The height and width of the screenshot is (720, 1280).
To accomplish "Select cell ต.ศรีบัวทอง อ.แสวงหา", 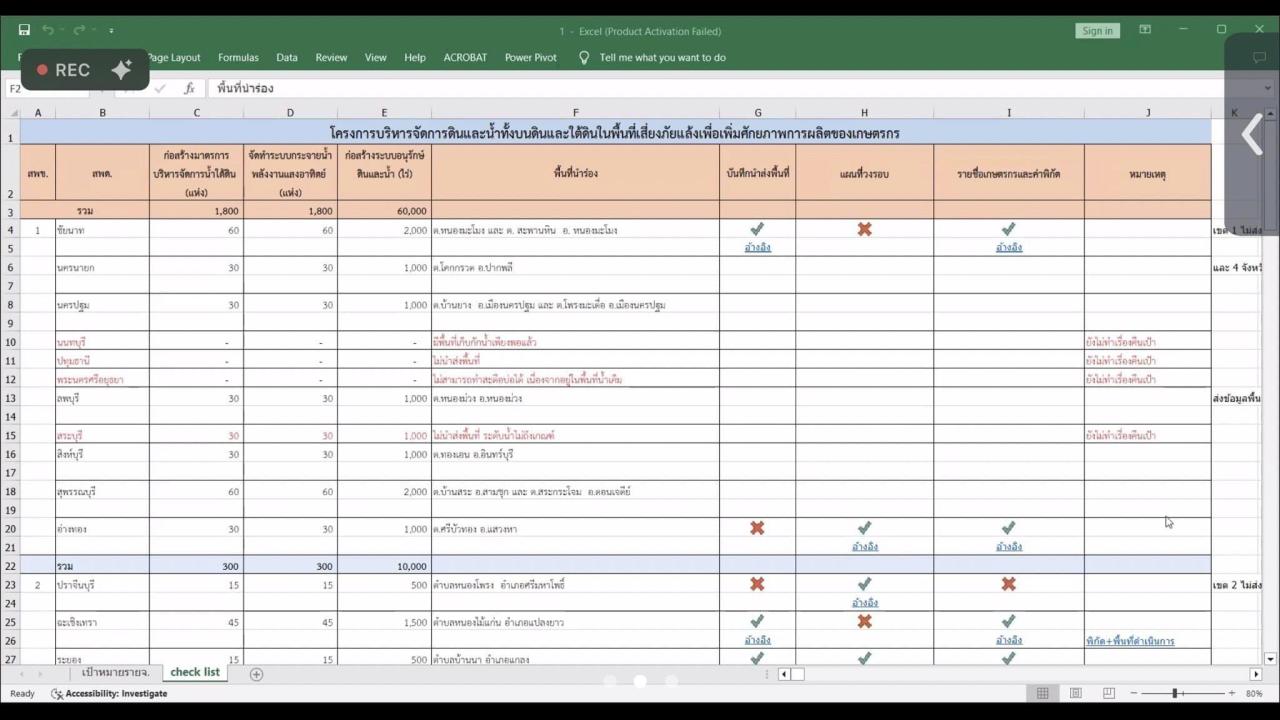I will [575, 529].
